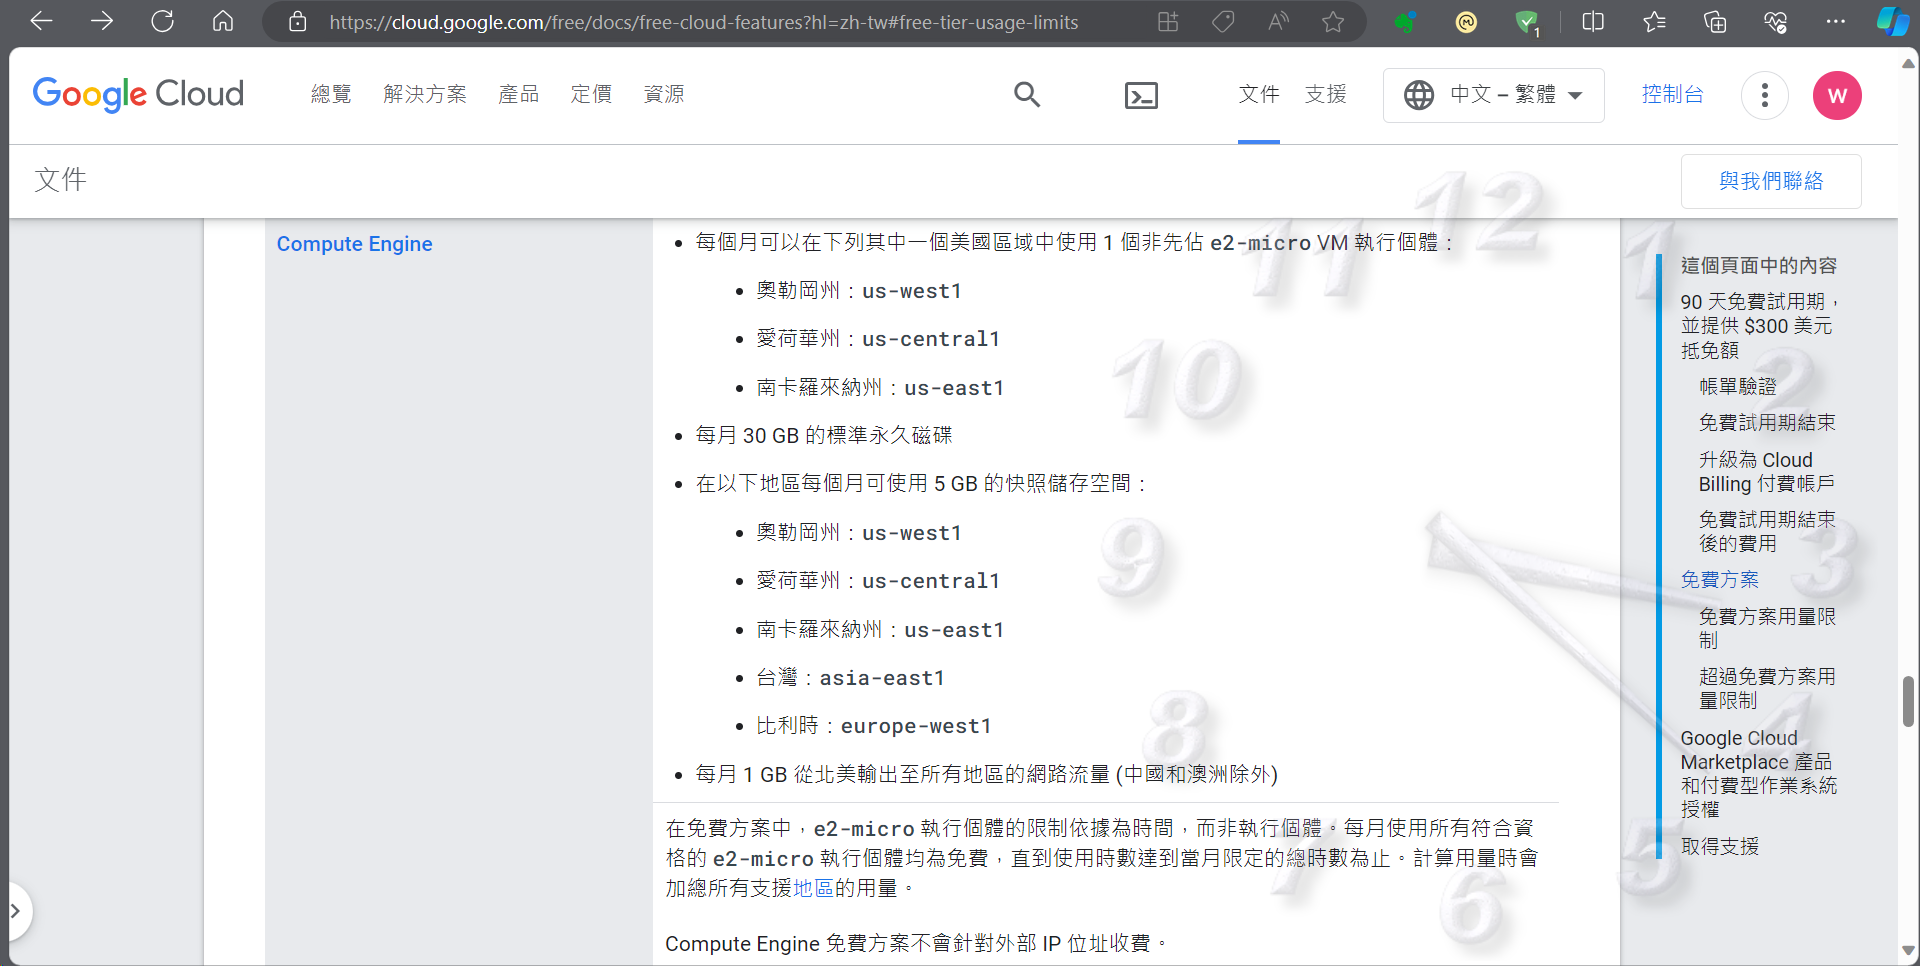1920x966 pixels.
Task: Activate the read aloud icon
Action: click(1278, 21)
